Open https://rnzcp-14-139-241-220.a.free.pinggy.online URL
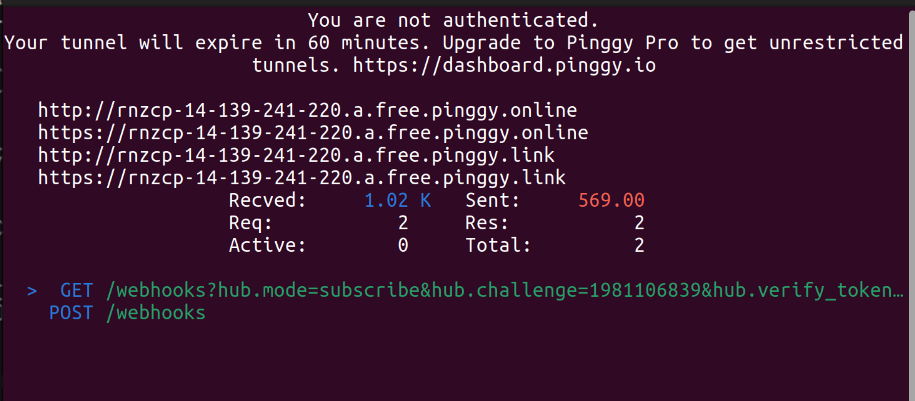This screenshot has width=915, height=401. pos(313,132)
